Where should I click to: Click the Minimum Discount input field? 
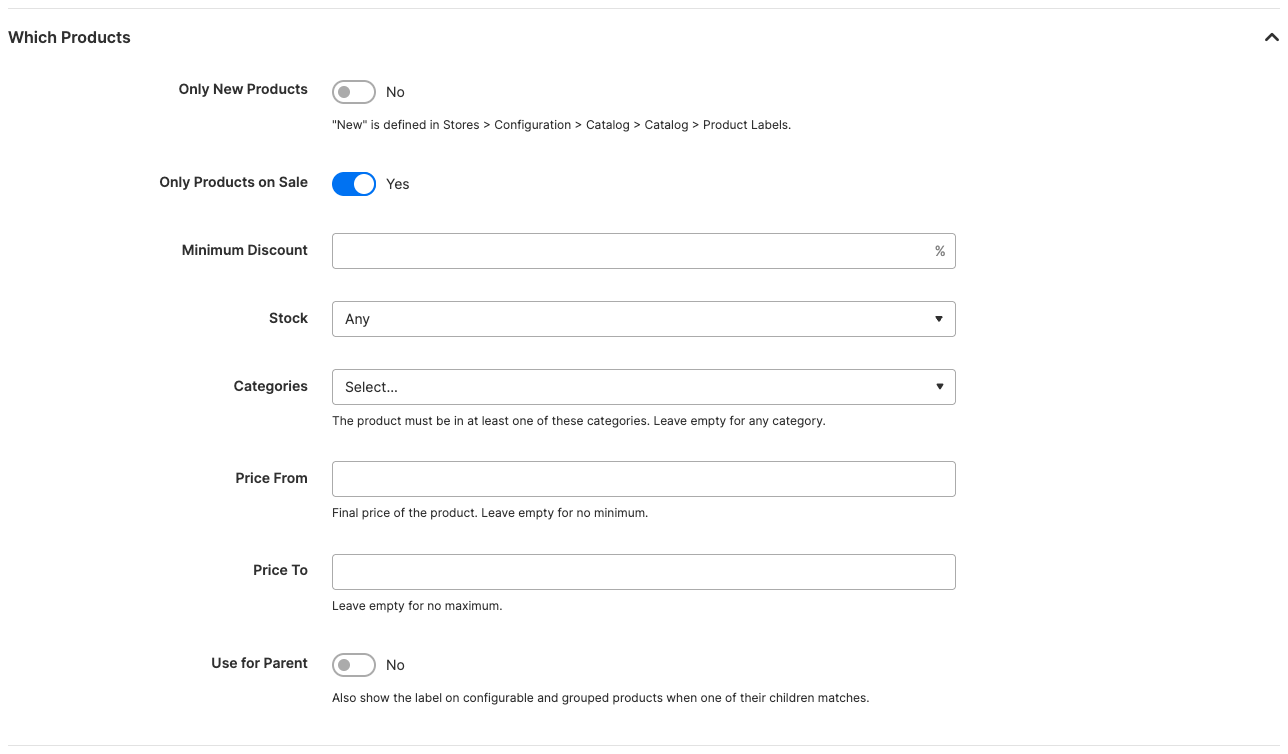click(644, 251)
